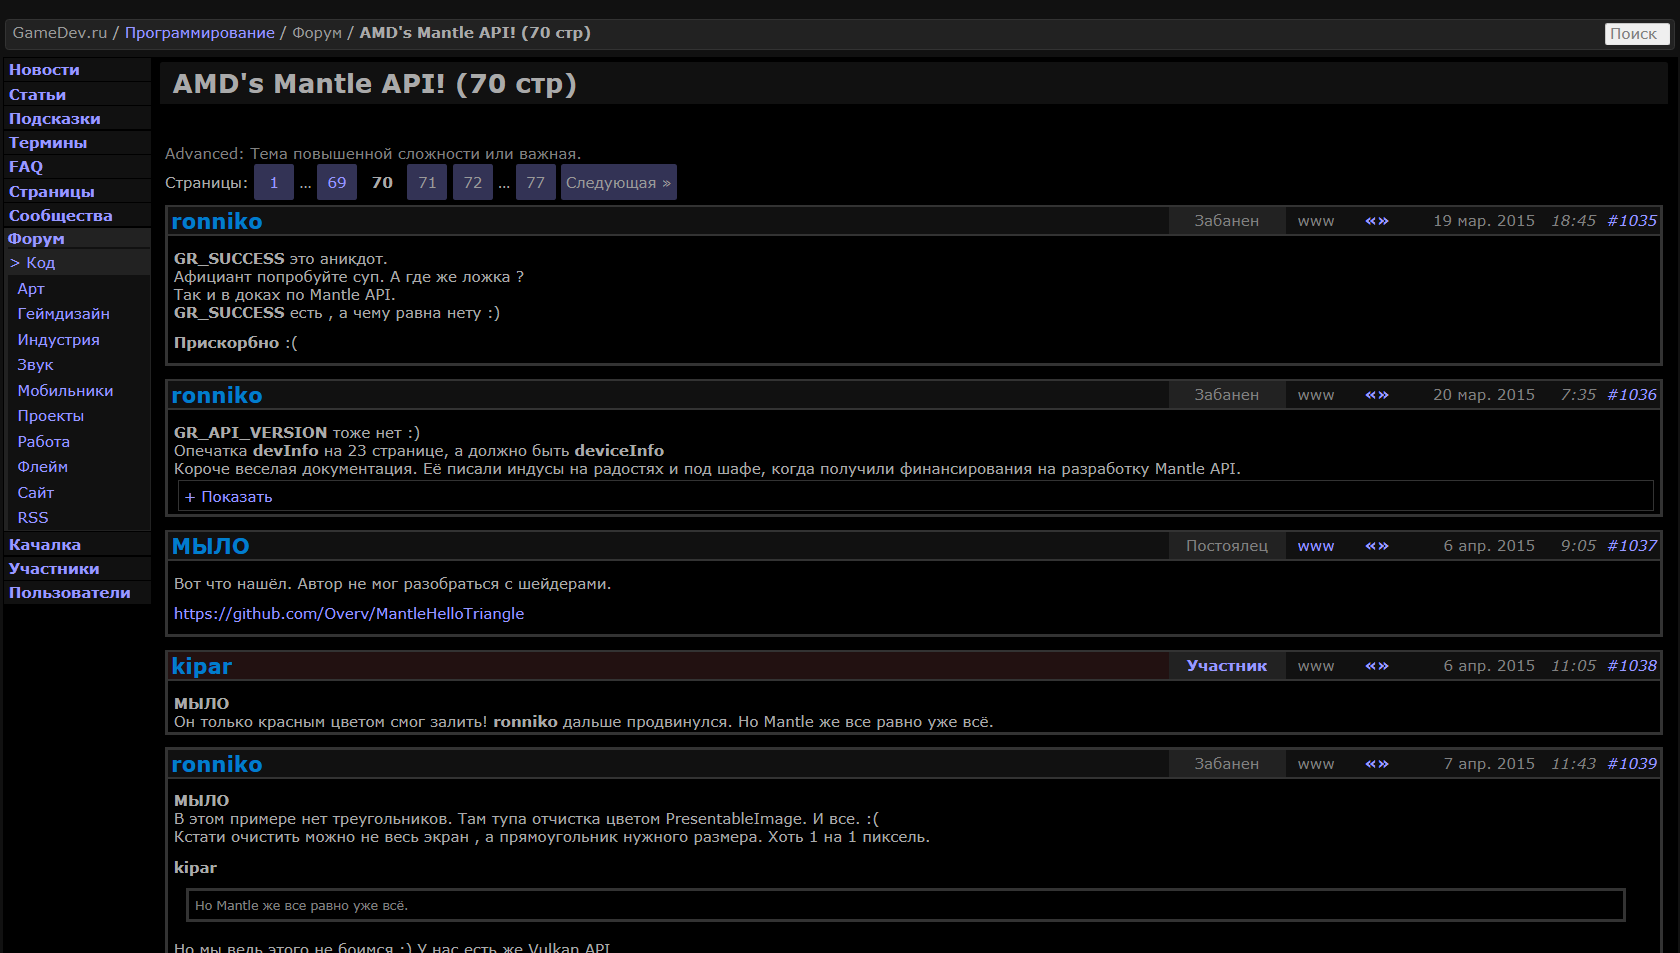Go to the 'Следующая »' next page
The width and height of the screenshot is (1680, 953).
click(618, 183)
